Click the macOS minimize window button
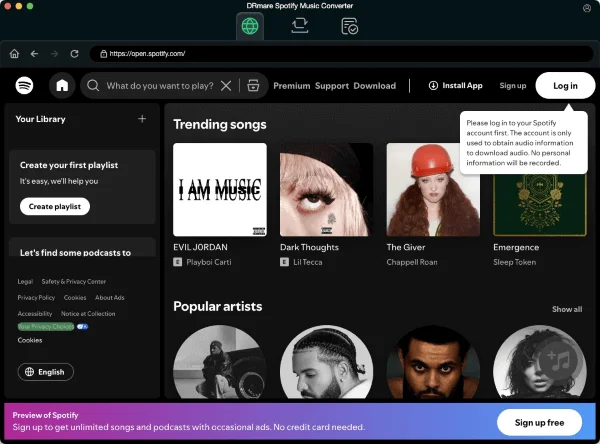The width and height of the screenshot is (600, 444). (19, 6)
